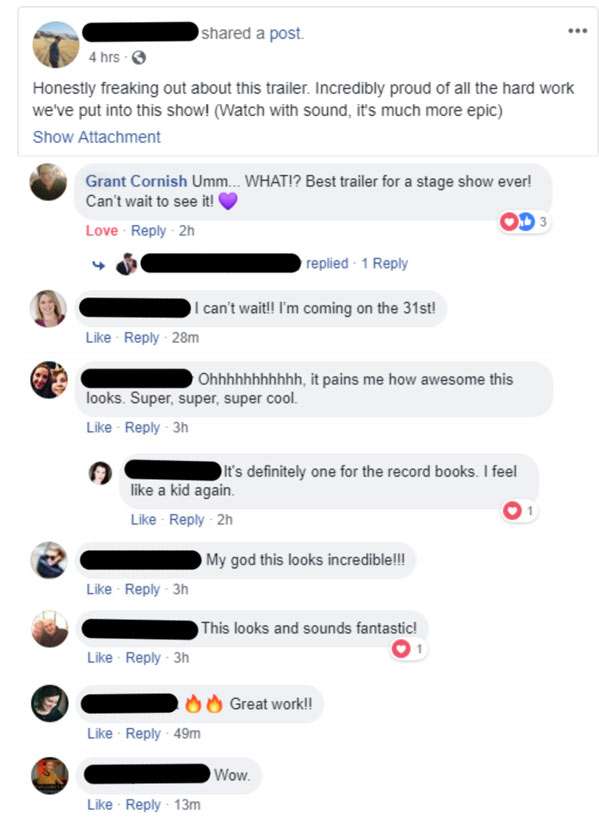Reply to the 'Wow.' comment
This screenshot has height=821, width=599.
coord(143,805)
